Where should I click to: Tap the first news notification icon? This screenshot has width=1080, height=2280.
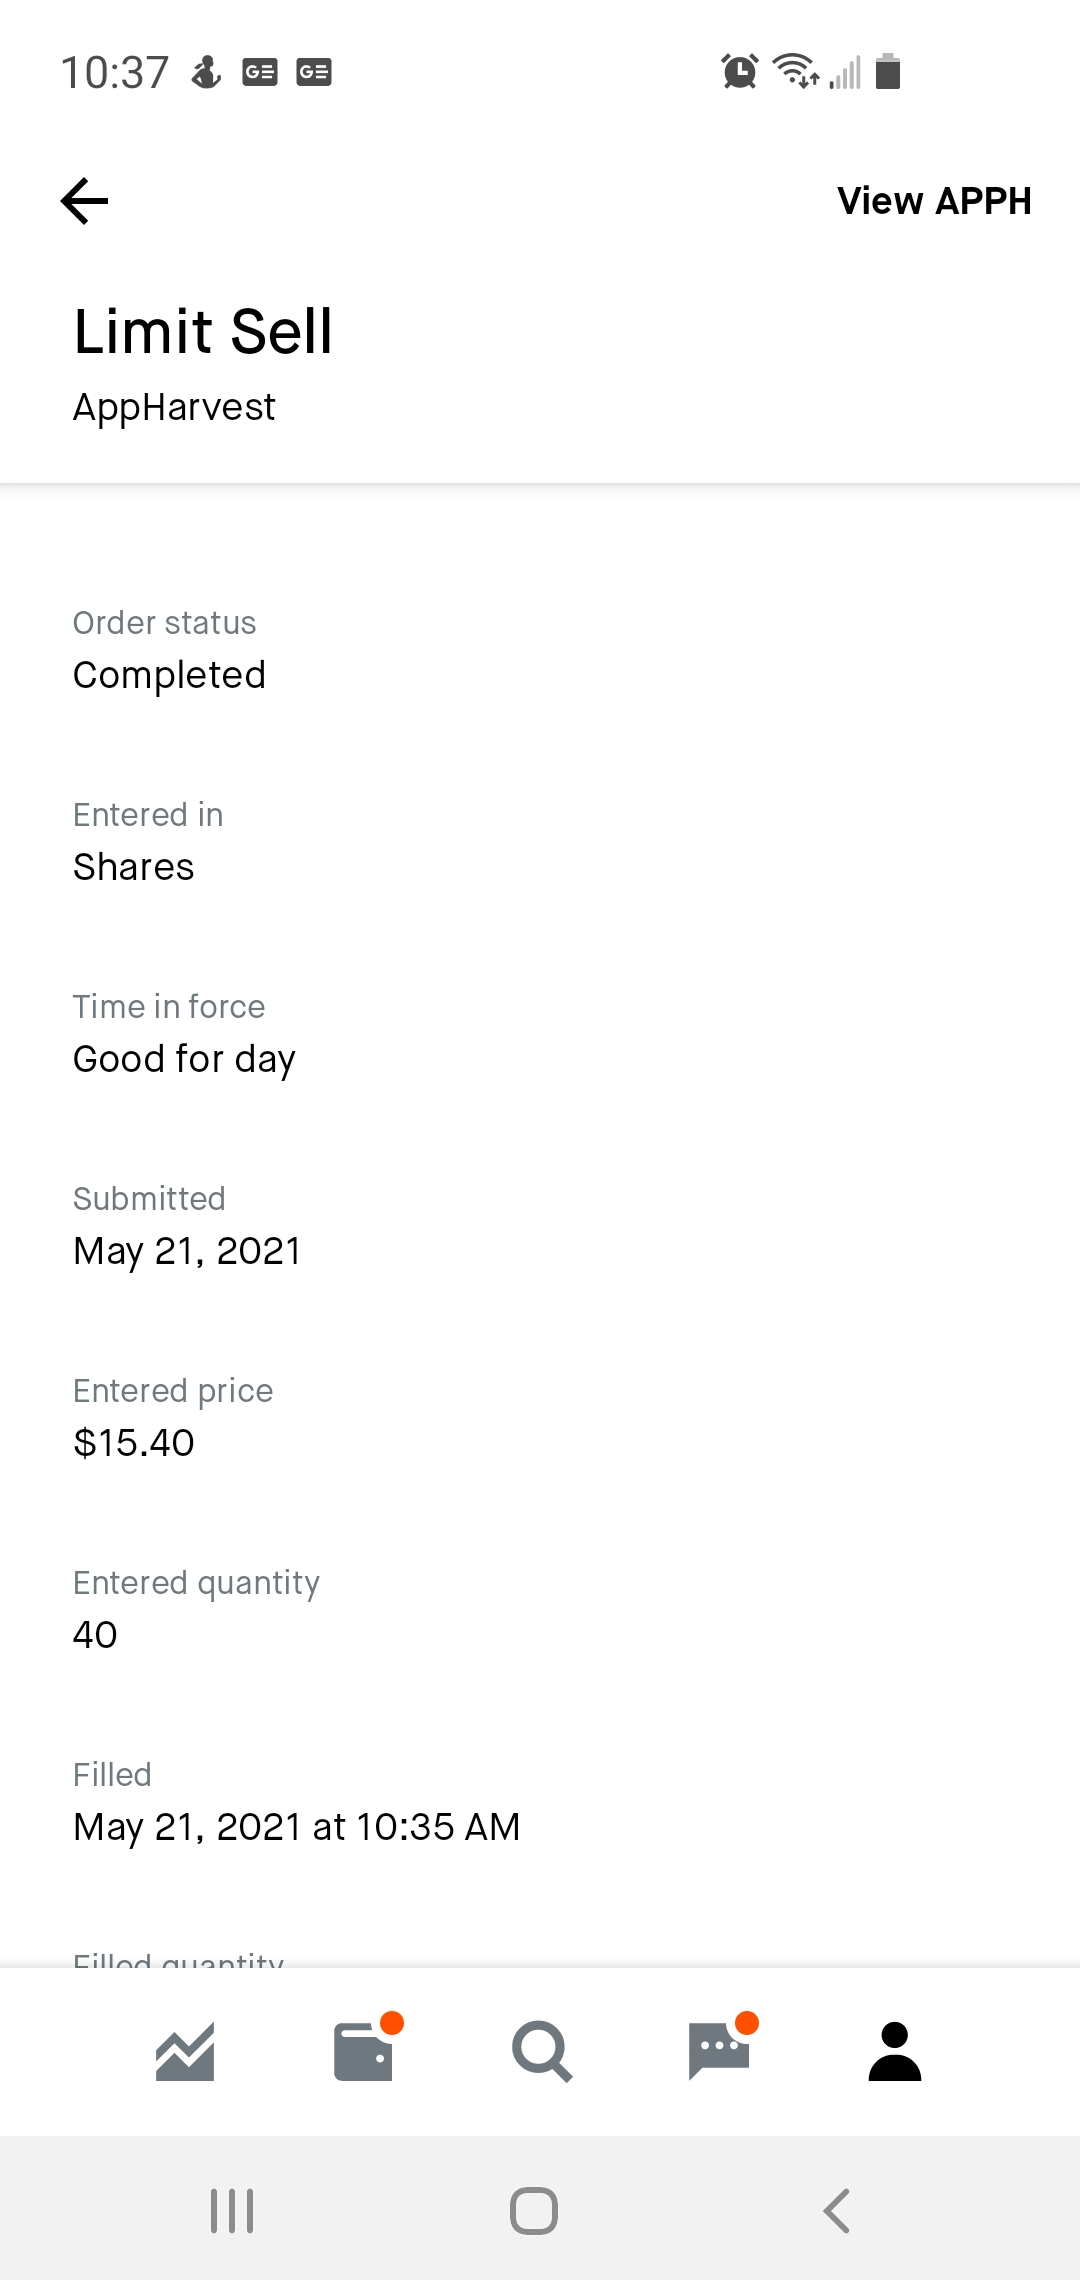point(260,72)
